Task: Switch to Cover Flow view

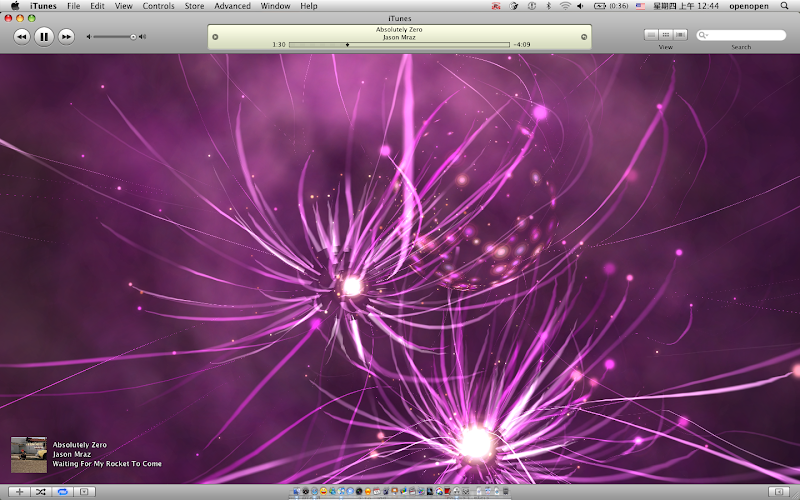Action: point(680,35)
